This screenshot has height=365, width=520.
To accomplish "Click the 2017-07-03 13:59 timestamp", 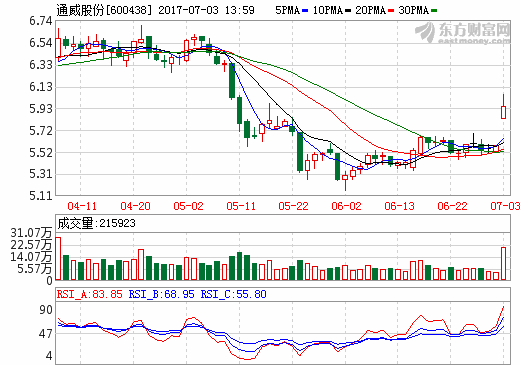I will tap(206, 10).
